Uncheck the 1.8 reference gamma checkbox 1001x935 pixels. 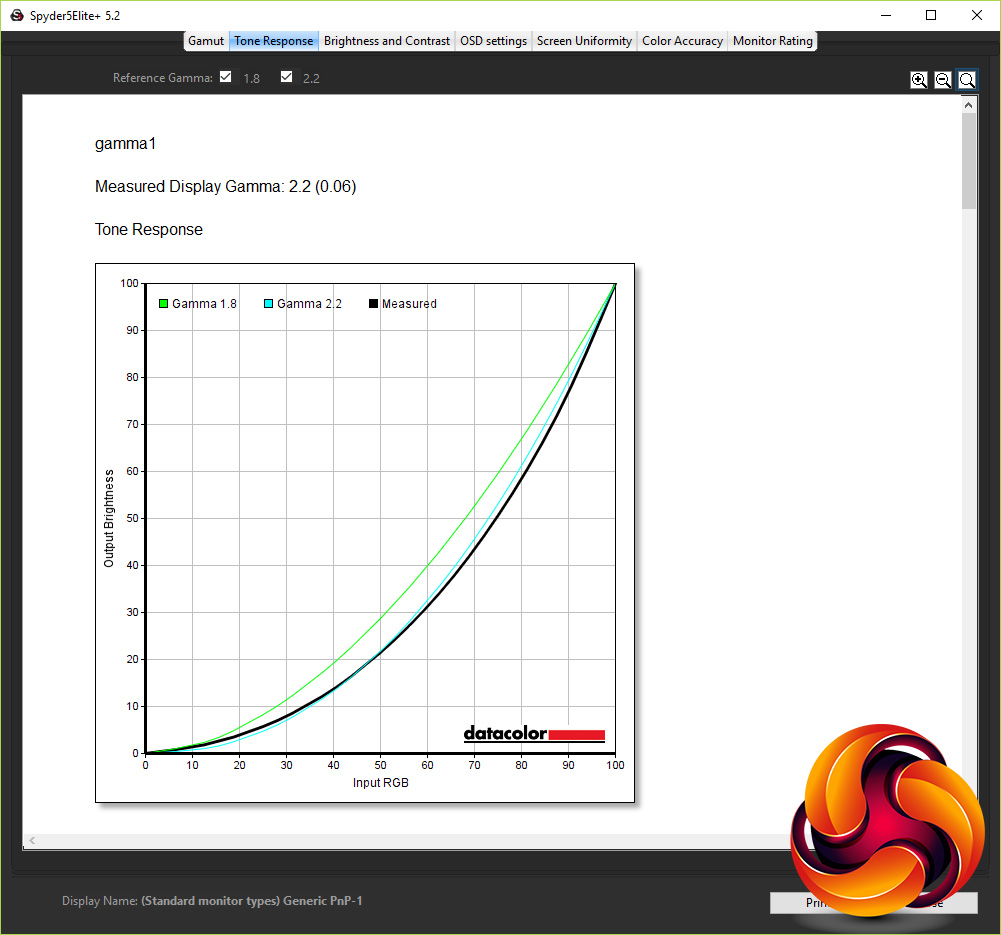coord(225,77)
